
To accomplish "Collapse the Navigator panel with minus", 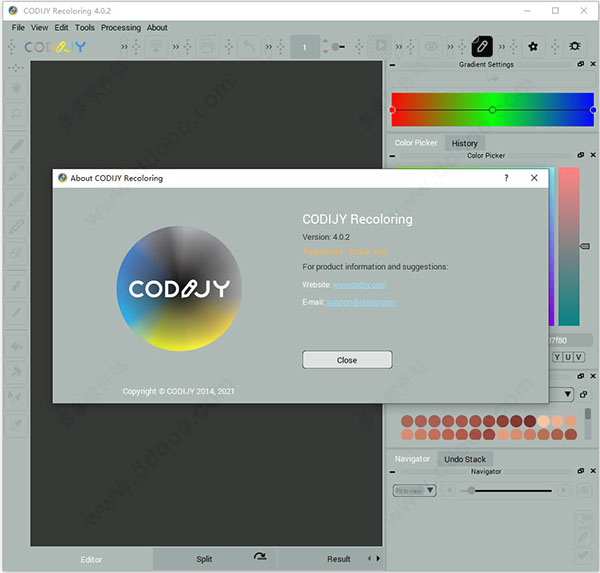I will [x=392, y=472].
